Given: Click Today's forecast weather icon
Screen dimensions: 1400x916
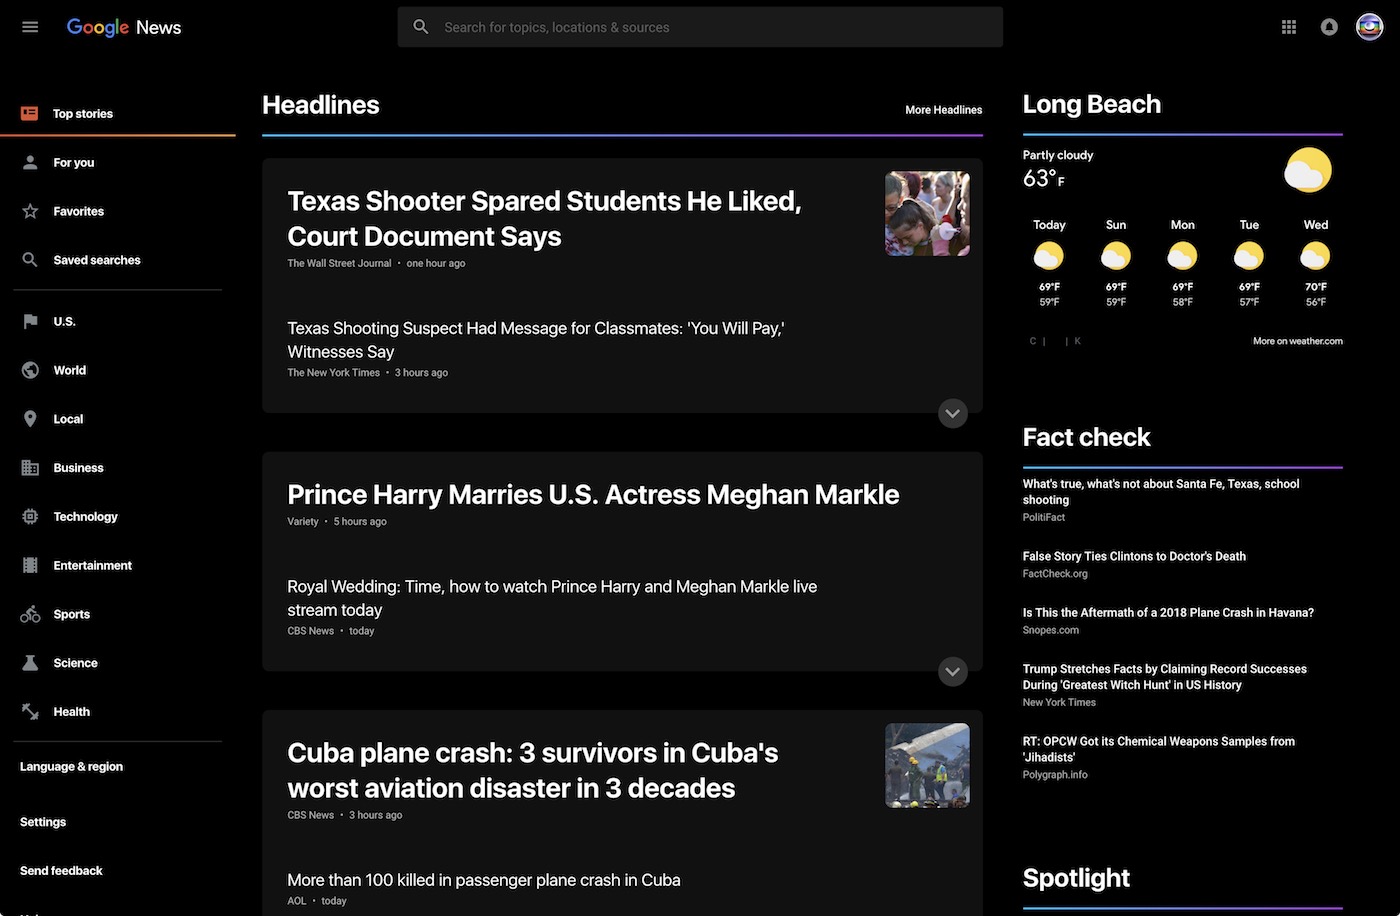Looking at the screenshot, I should coord(1049,257).
